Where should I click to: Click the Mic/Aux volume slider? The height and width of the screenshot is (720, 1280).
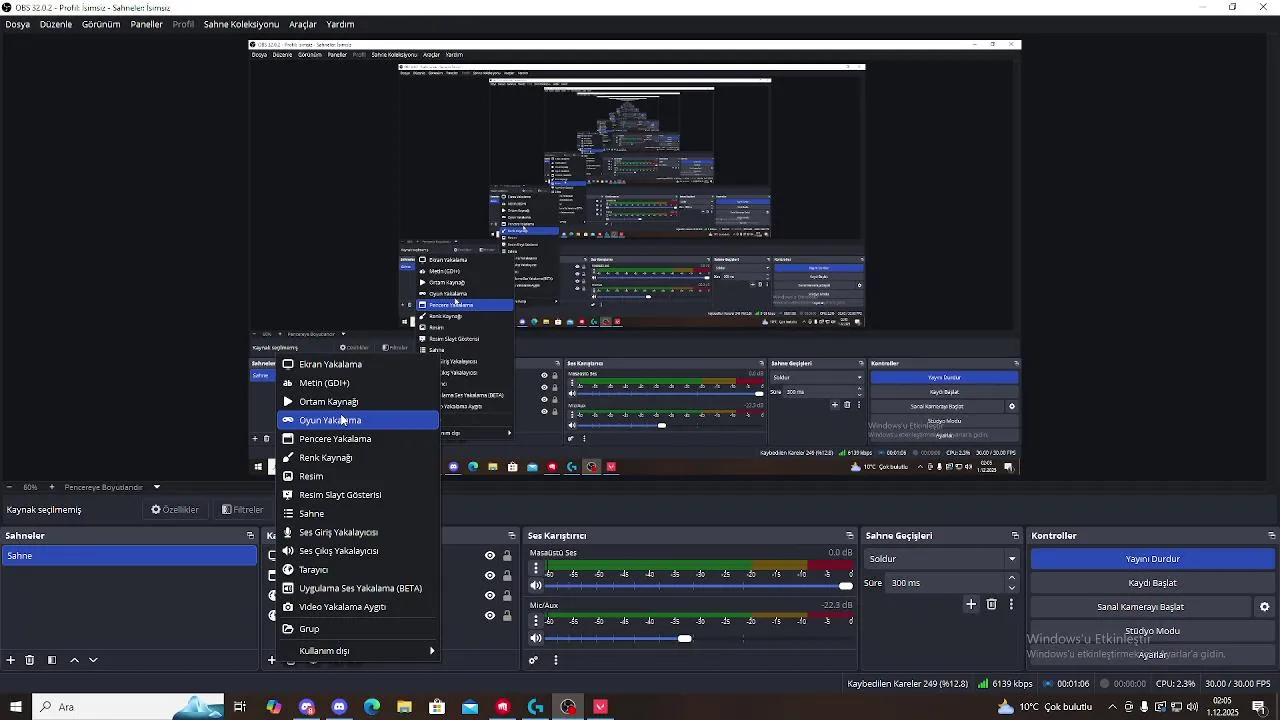tap(700, 638)
